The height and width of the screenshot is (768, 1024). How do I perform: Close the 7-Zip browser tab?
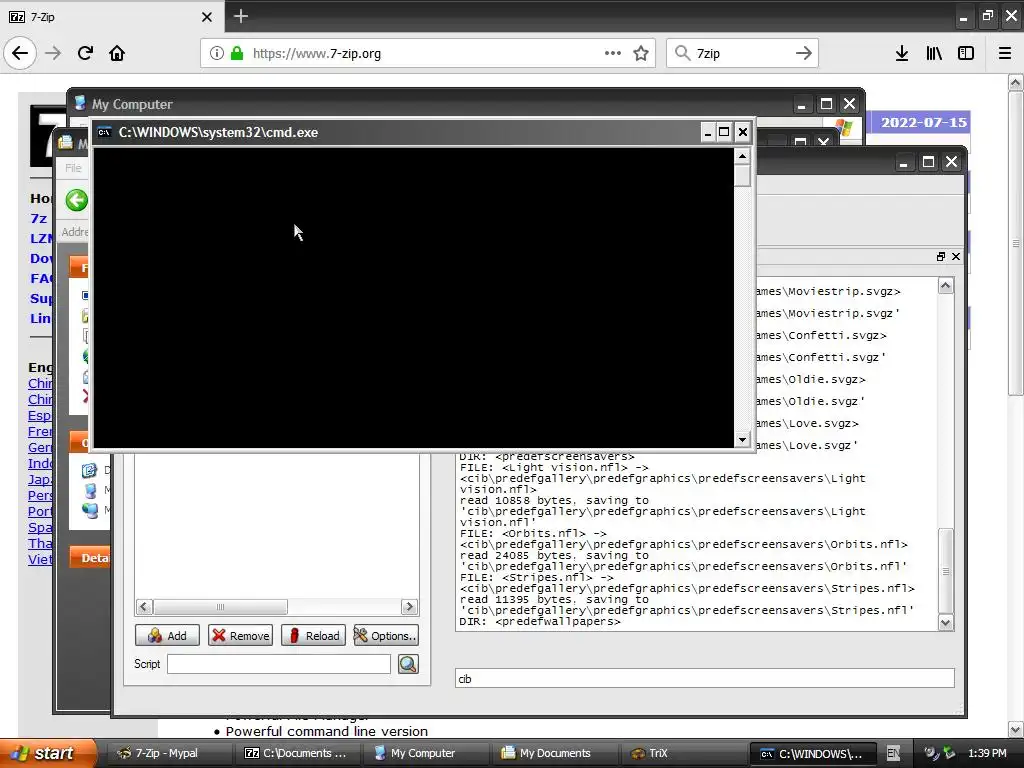click(206, 17)
